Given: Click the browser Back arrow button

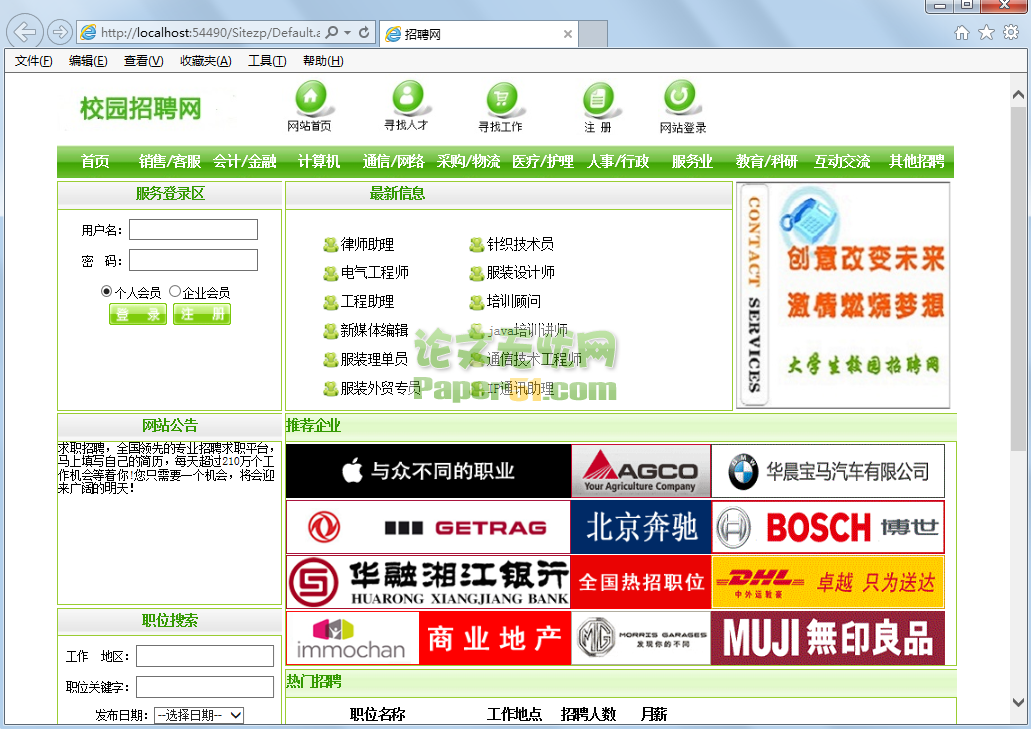Looking at the screenshot, I should (25, 32).
